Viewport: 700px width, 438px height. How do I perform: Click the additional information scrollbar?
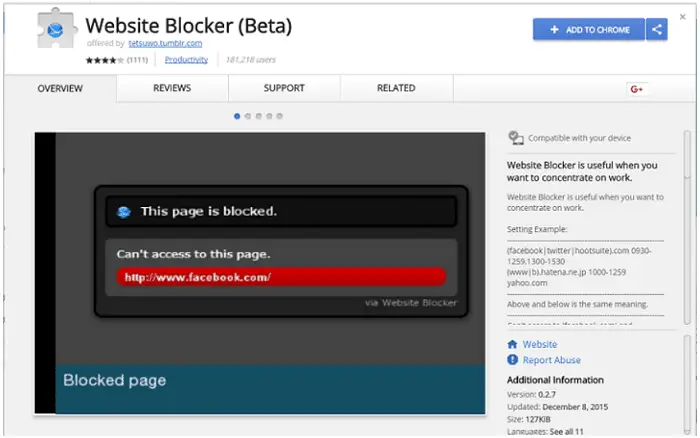(x=687, y=385)
